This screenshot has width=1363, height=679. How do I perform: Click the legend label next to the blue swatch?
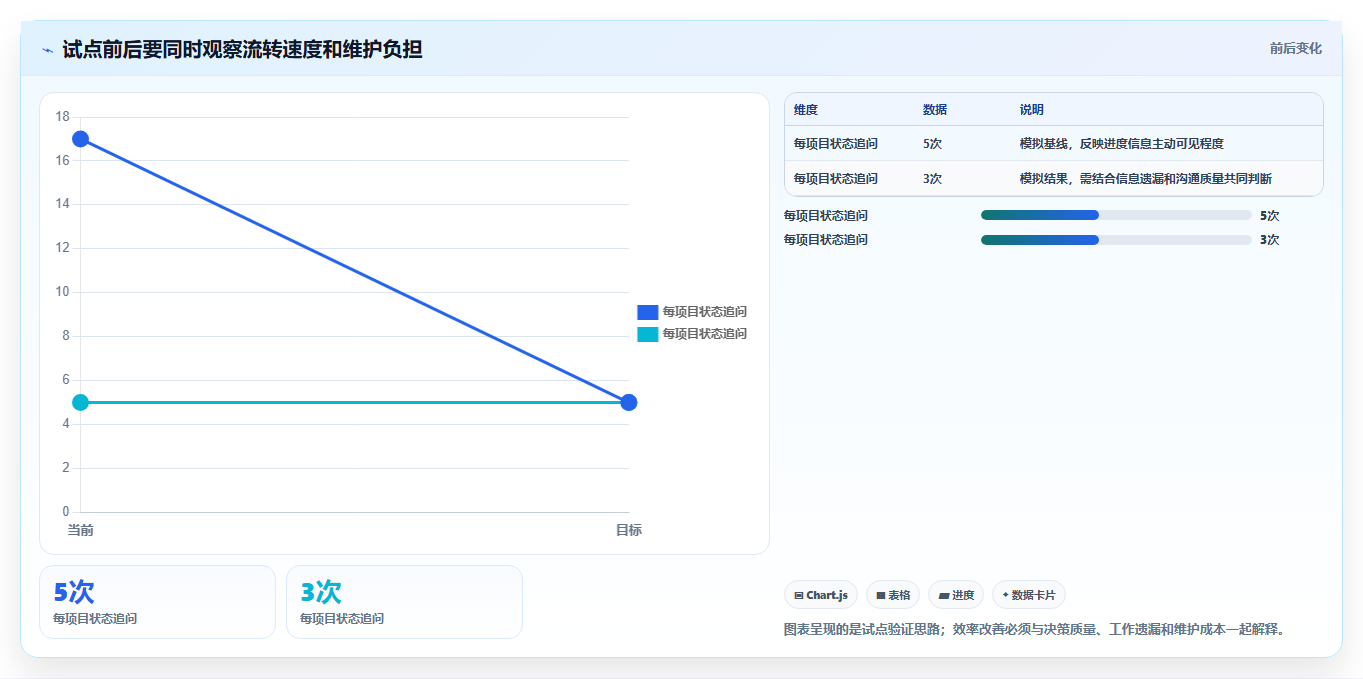(705, 312)
